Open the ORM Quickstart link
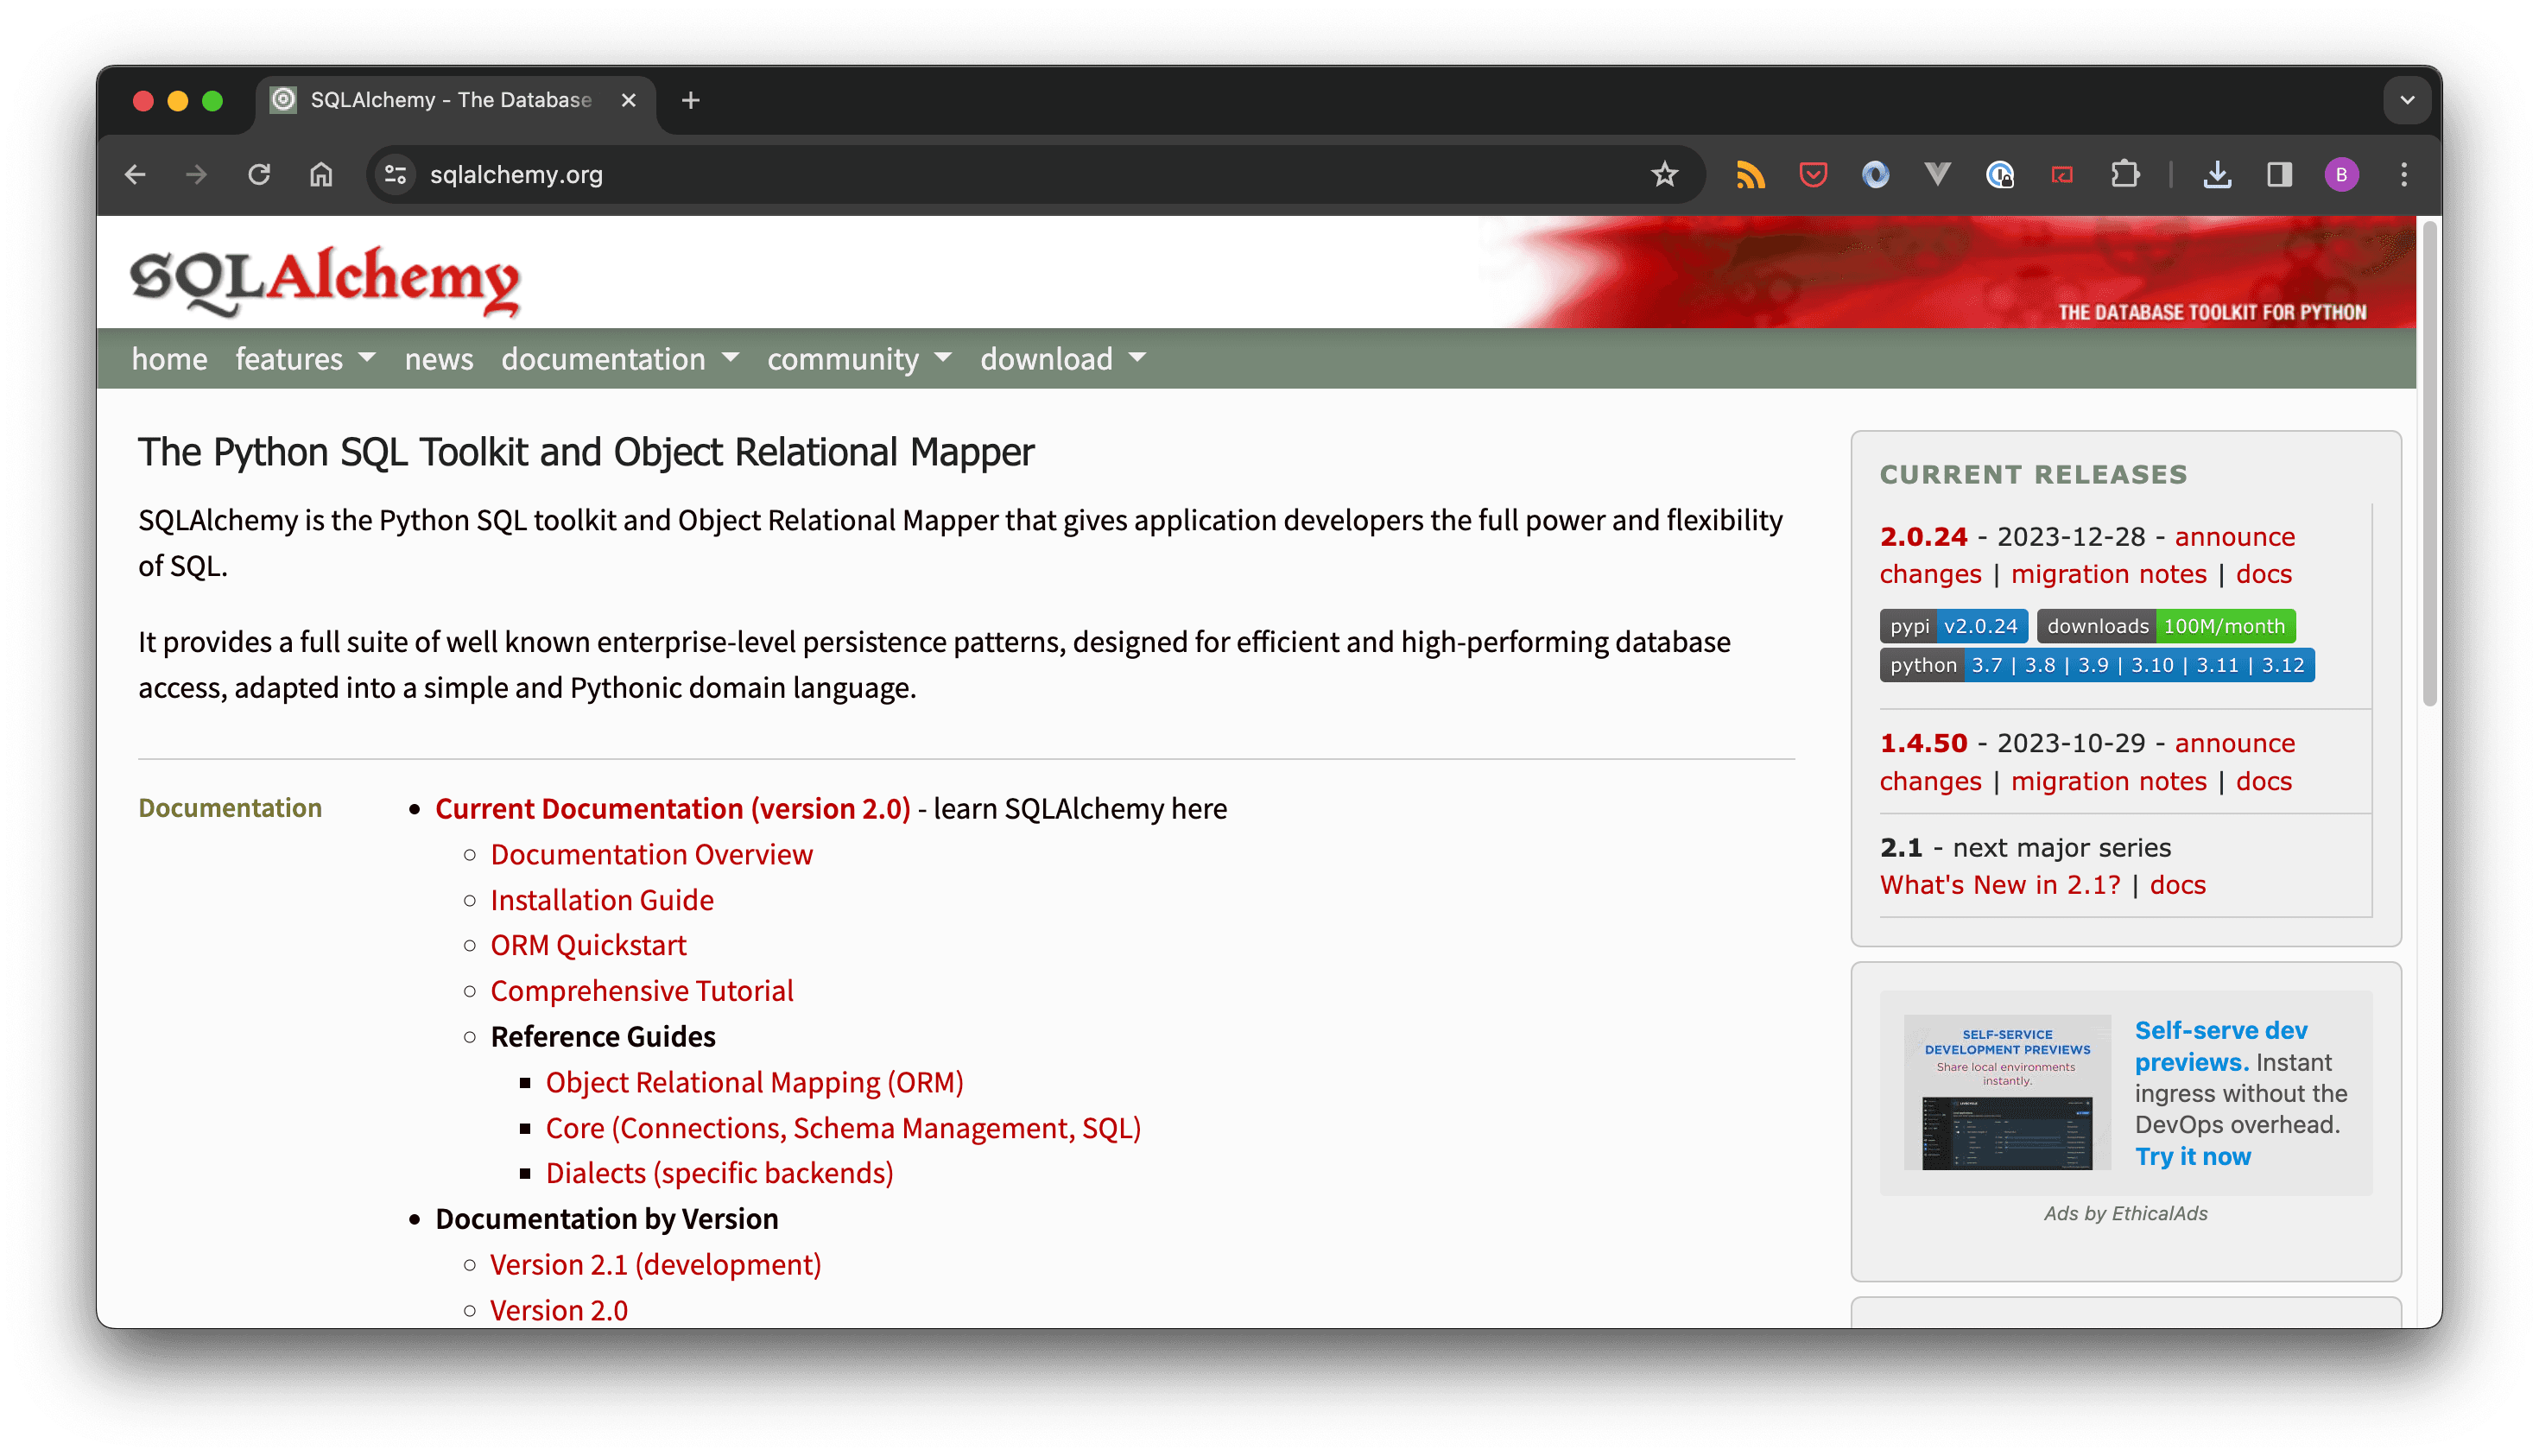This screenshot has width=2539, height=1456. [588, 944]
